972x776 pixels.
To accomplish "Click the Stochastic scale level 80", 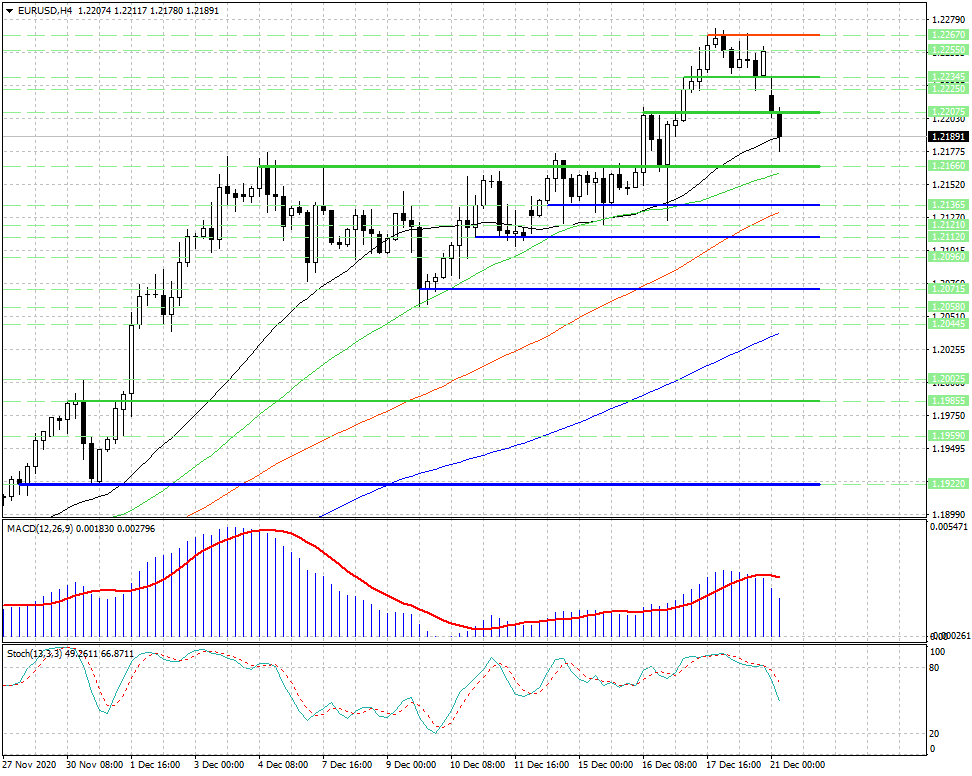I will point(935,668).
